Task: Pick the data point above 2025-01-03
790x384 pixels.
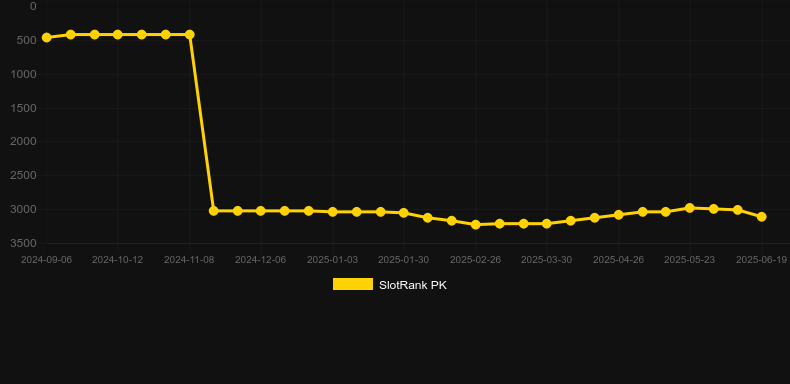Action: [333, 212]
